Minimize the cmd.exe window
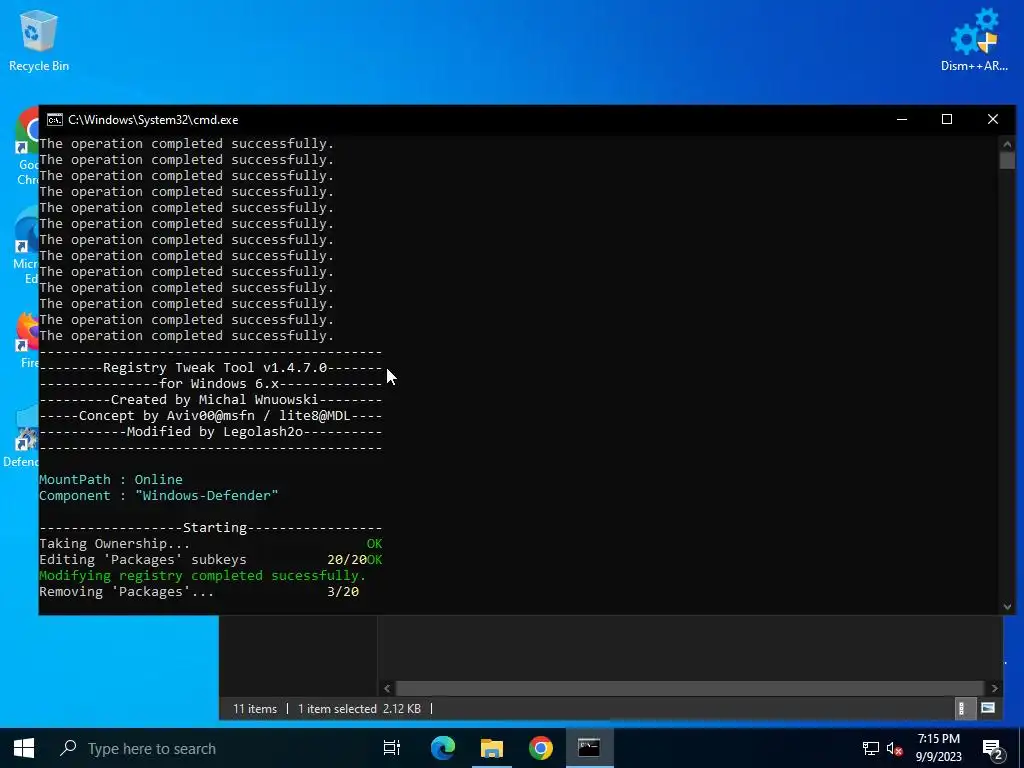This screenshot has height=768, width=1024. (x=902, y=120)
